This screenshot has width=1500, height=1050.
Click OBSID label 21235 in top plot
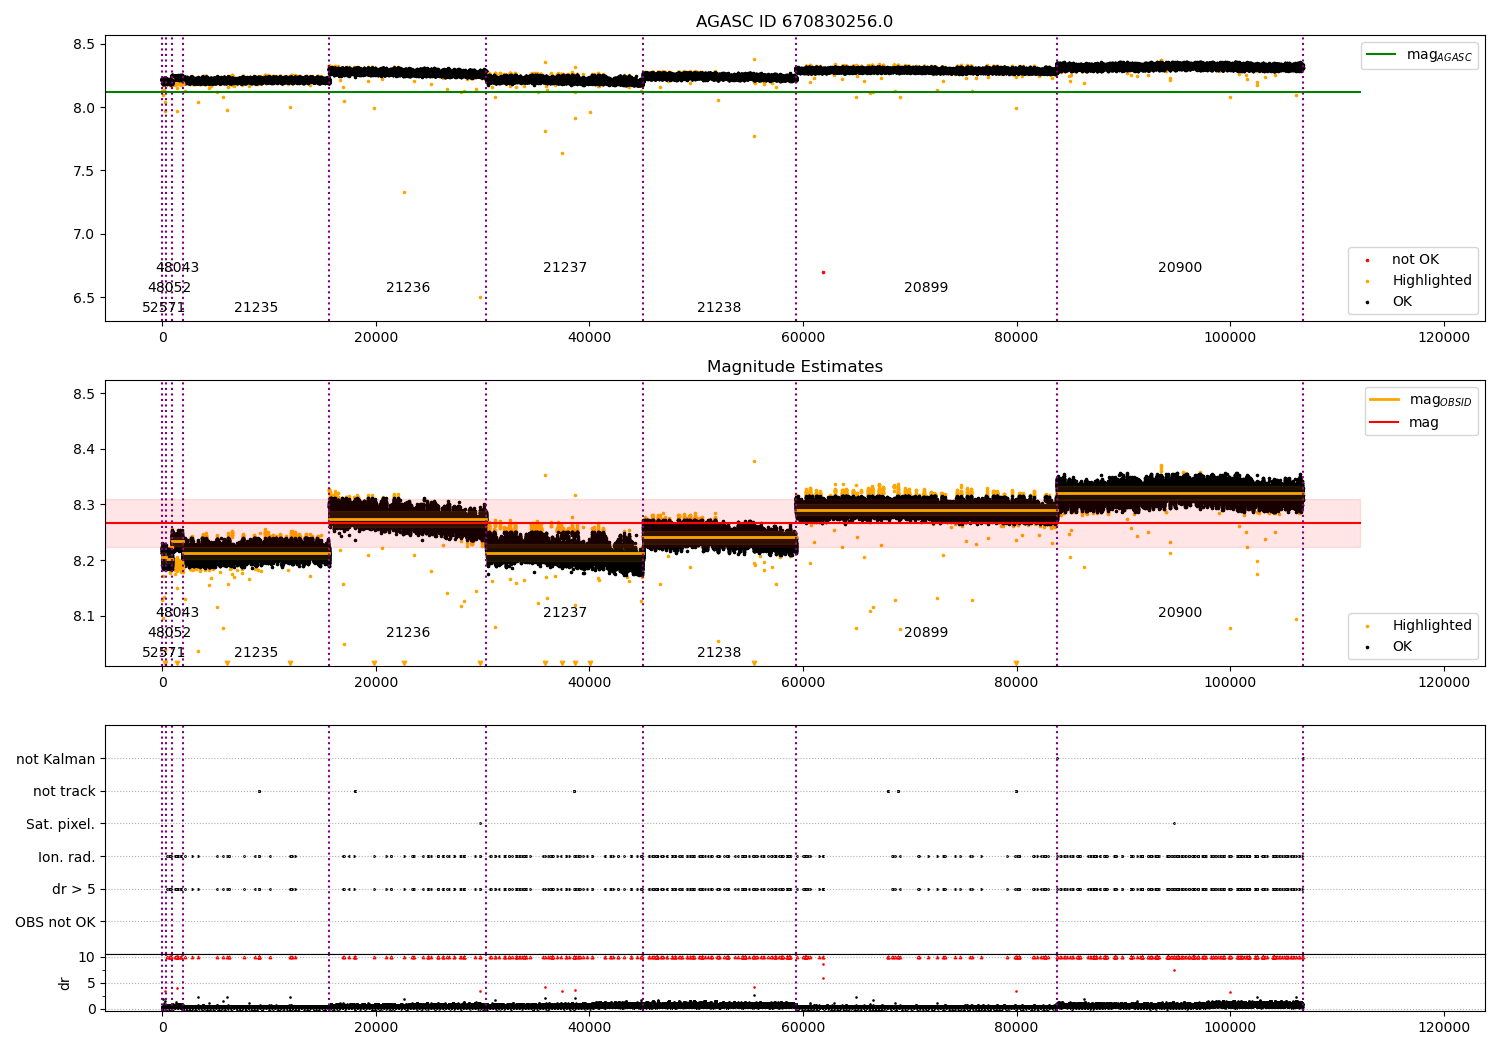pyautogui.click(x=256, y=308)
